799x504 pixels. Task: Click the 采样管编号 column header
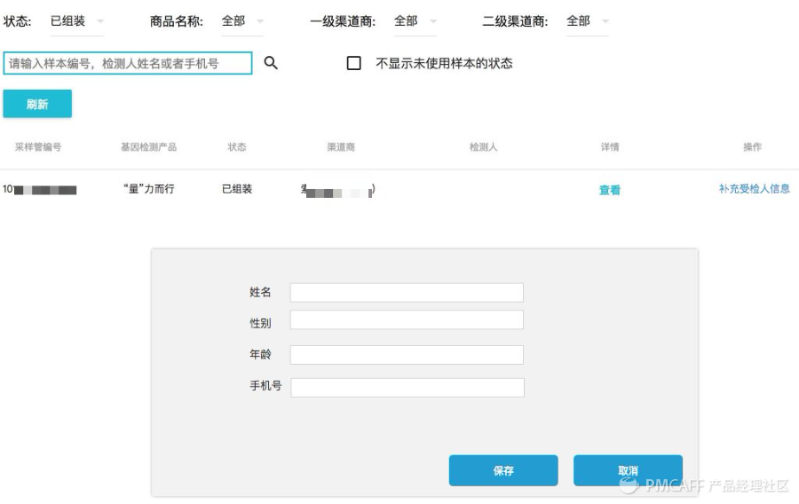click(38, 147)
